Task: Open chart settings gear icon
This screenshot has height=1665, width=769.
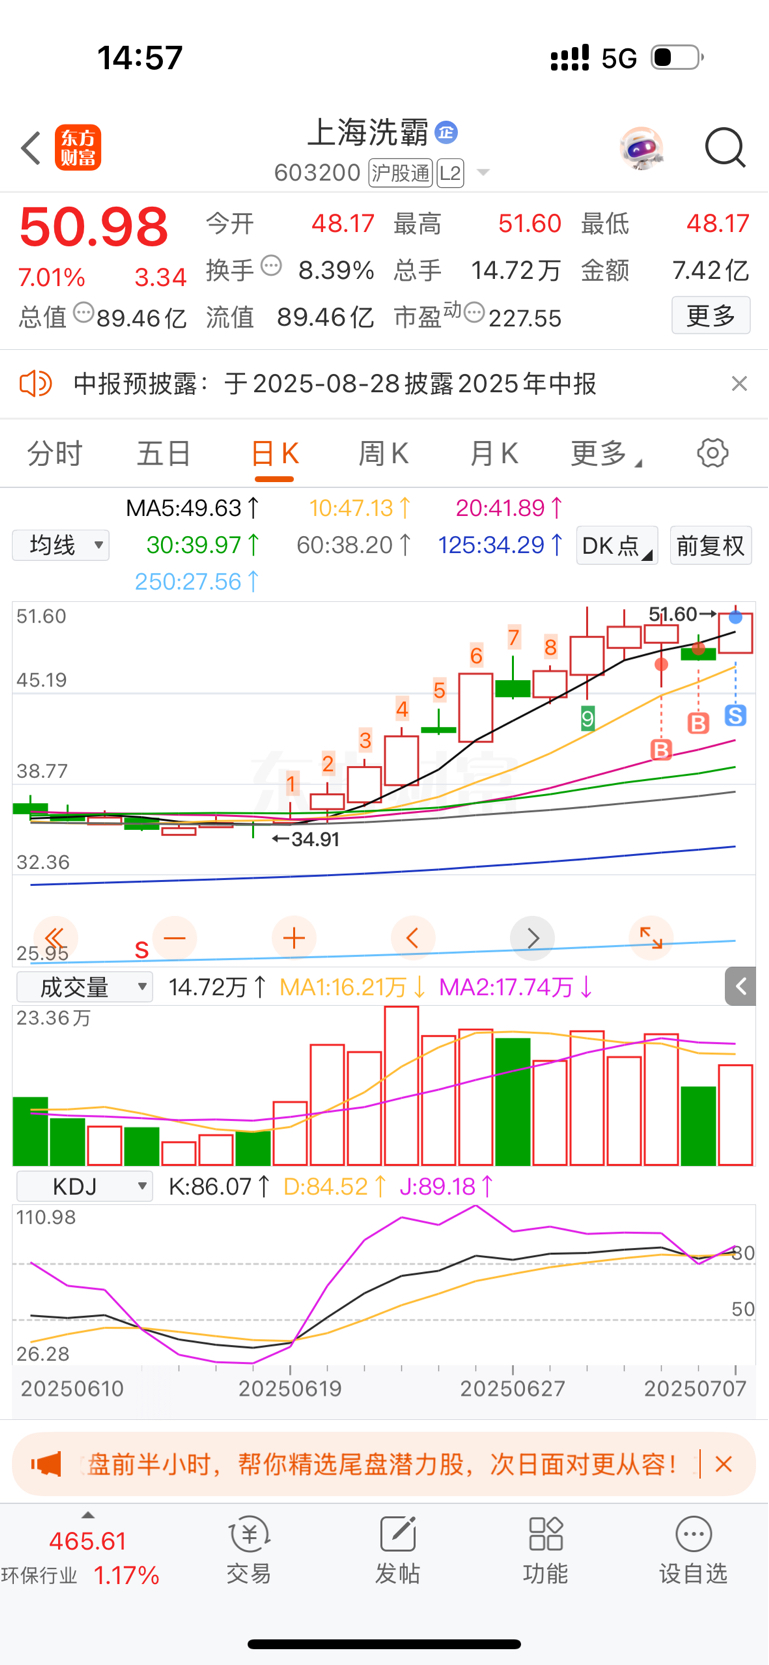Action: (x=712, y=453)
